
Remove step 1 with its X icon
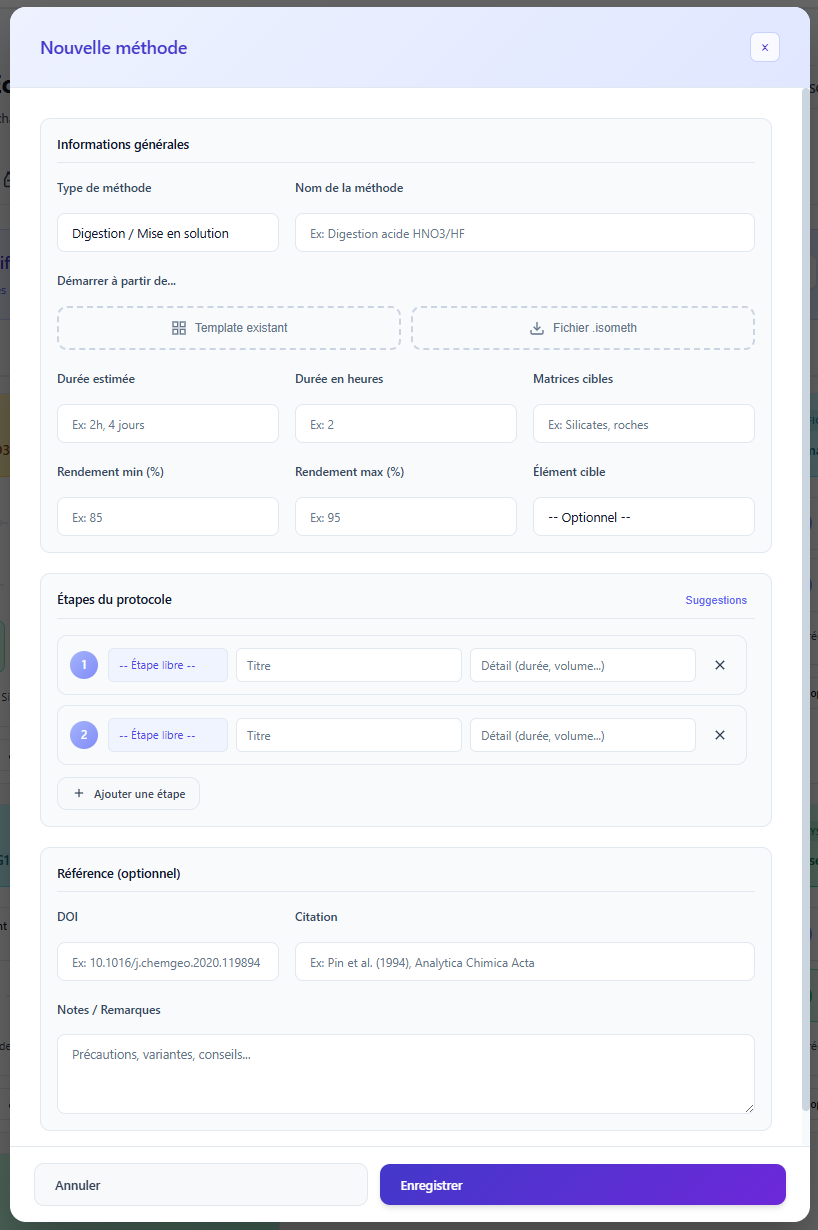point(720,665)
